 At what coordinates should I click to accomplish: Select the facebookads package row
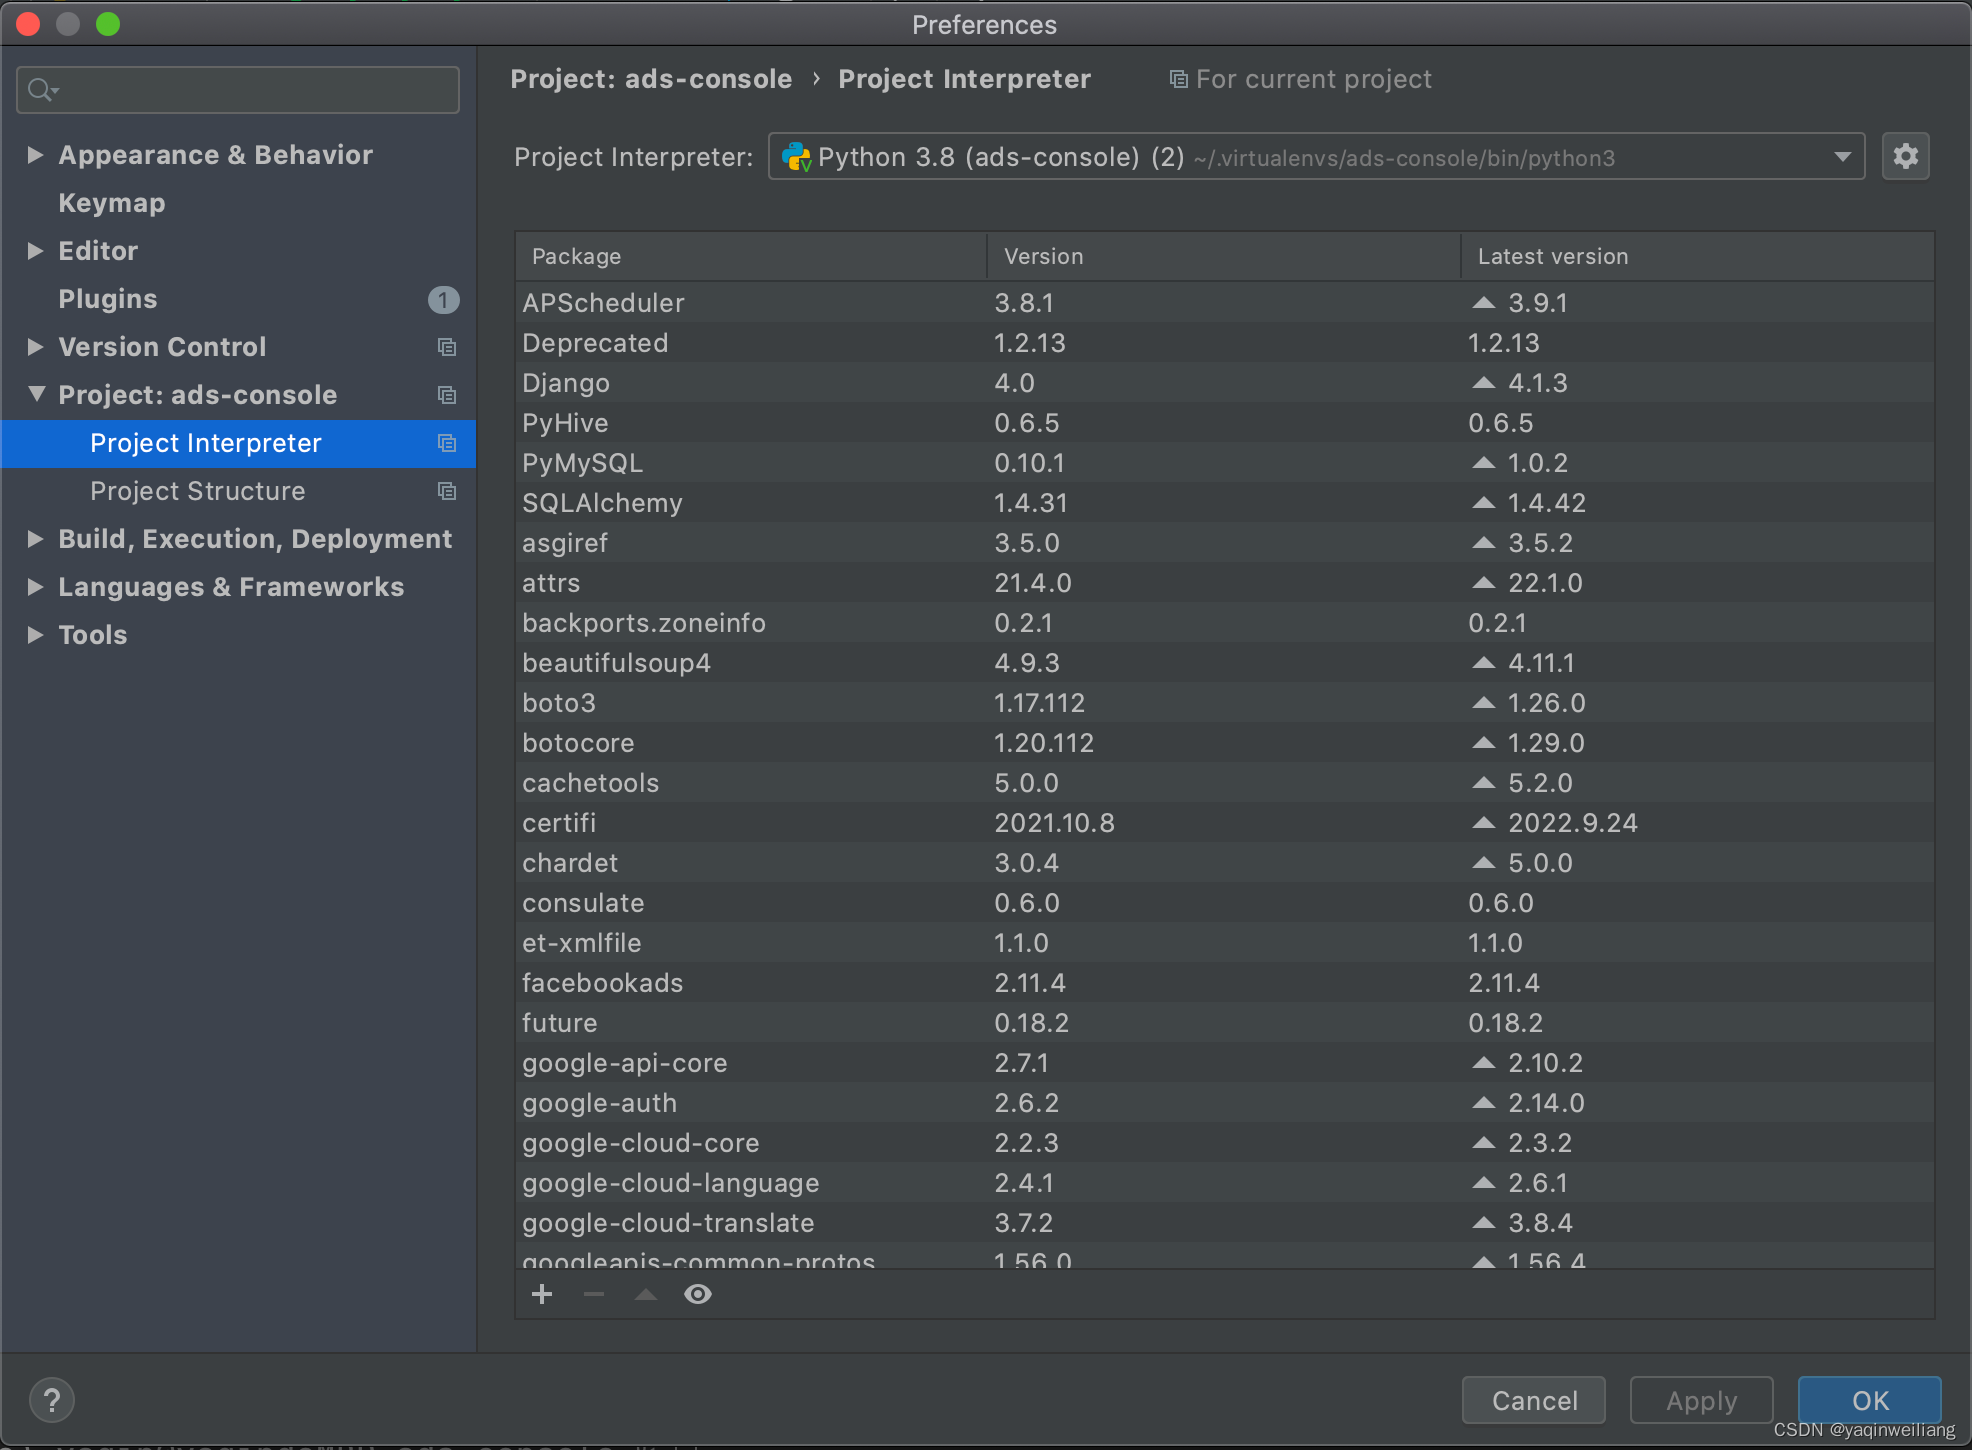[1225, 983]
